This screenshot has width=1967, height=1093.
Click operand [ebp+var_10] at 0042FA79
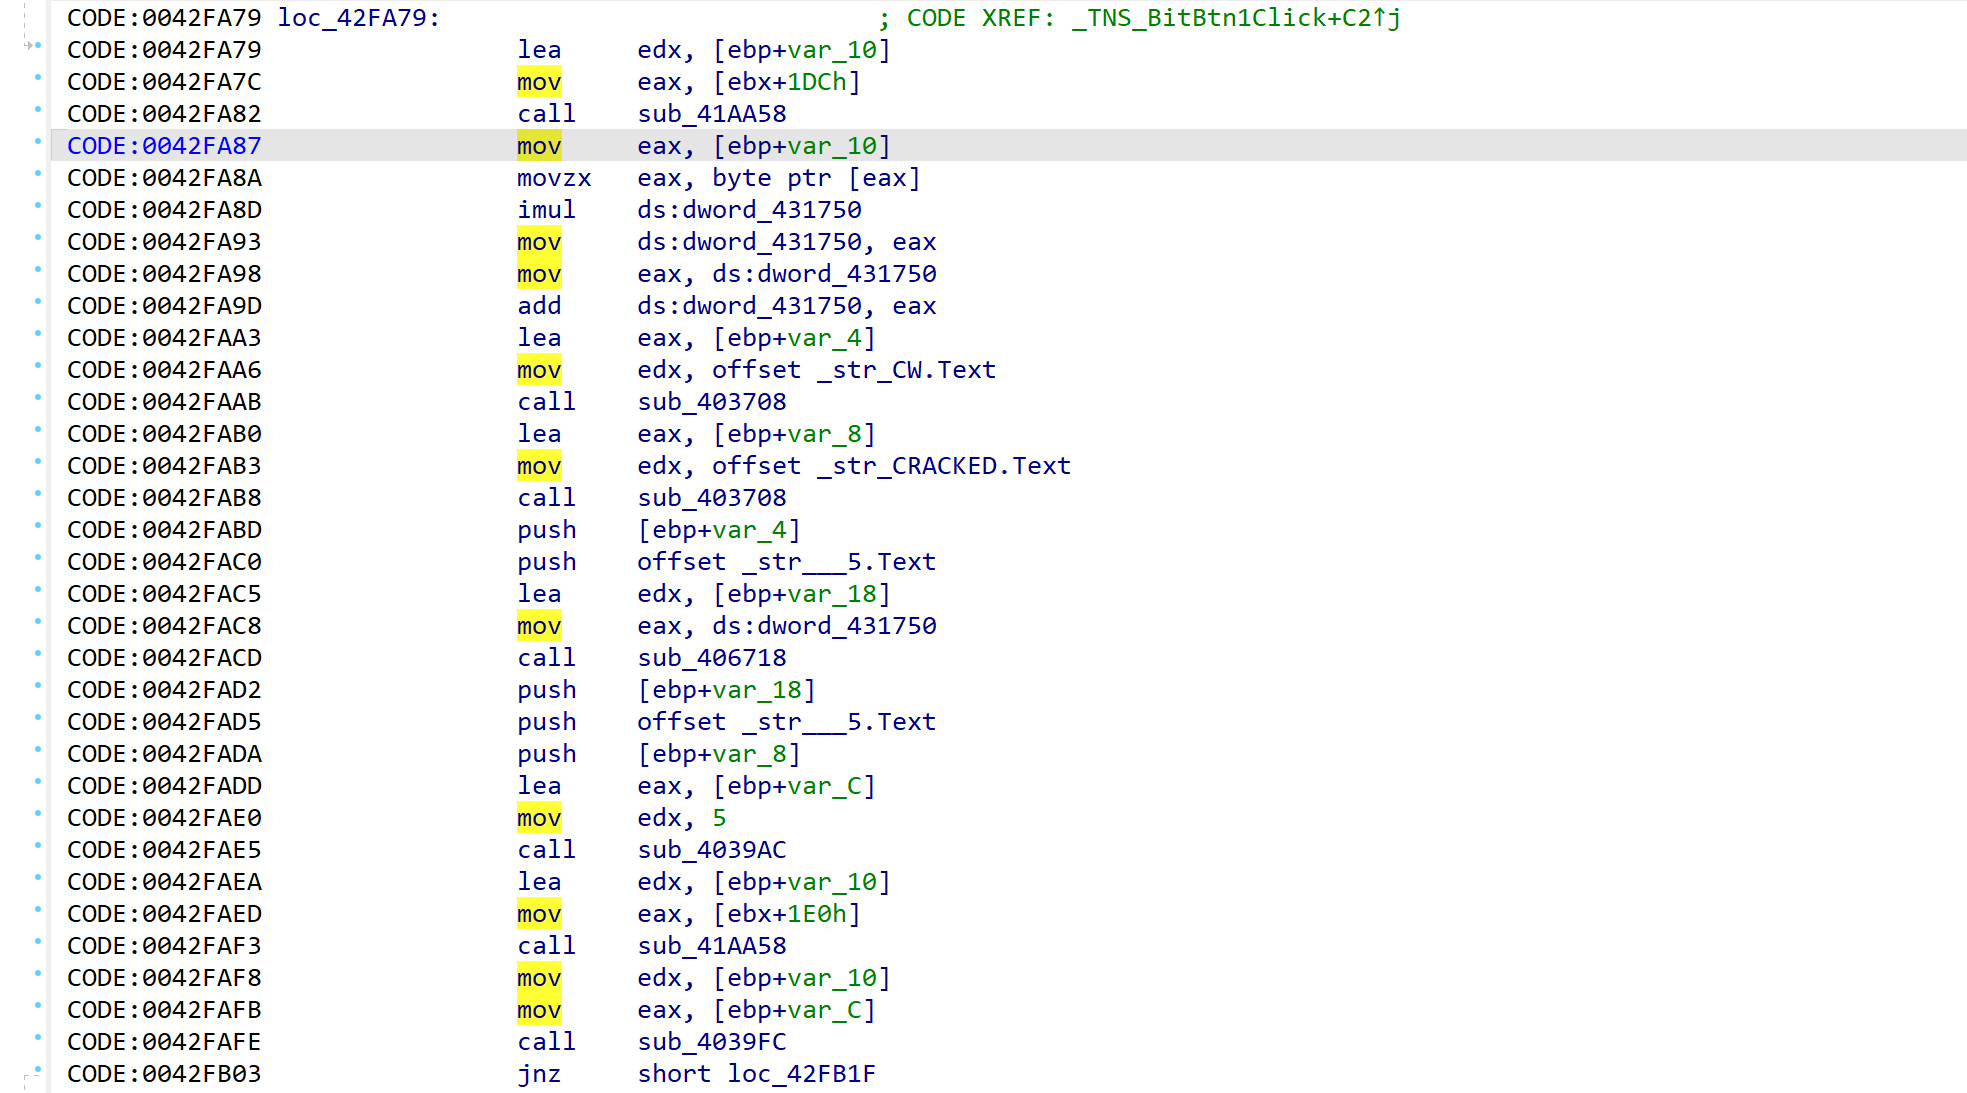point(802,50)
